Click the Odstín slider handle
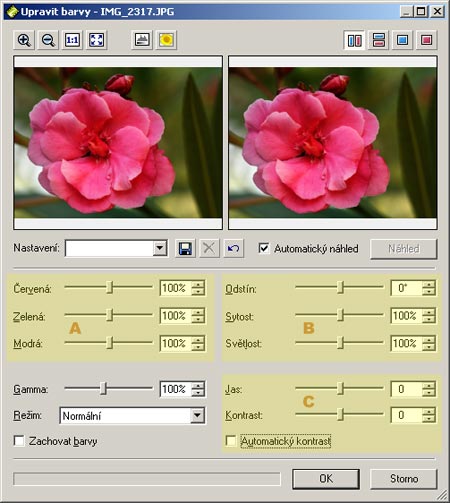450x503 pixels. pyautogui.click(x=340, y=288)
